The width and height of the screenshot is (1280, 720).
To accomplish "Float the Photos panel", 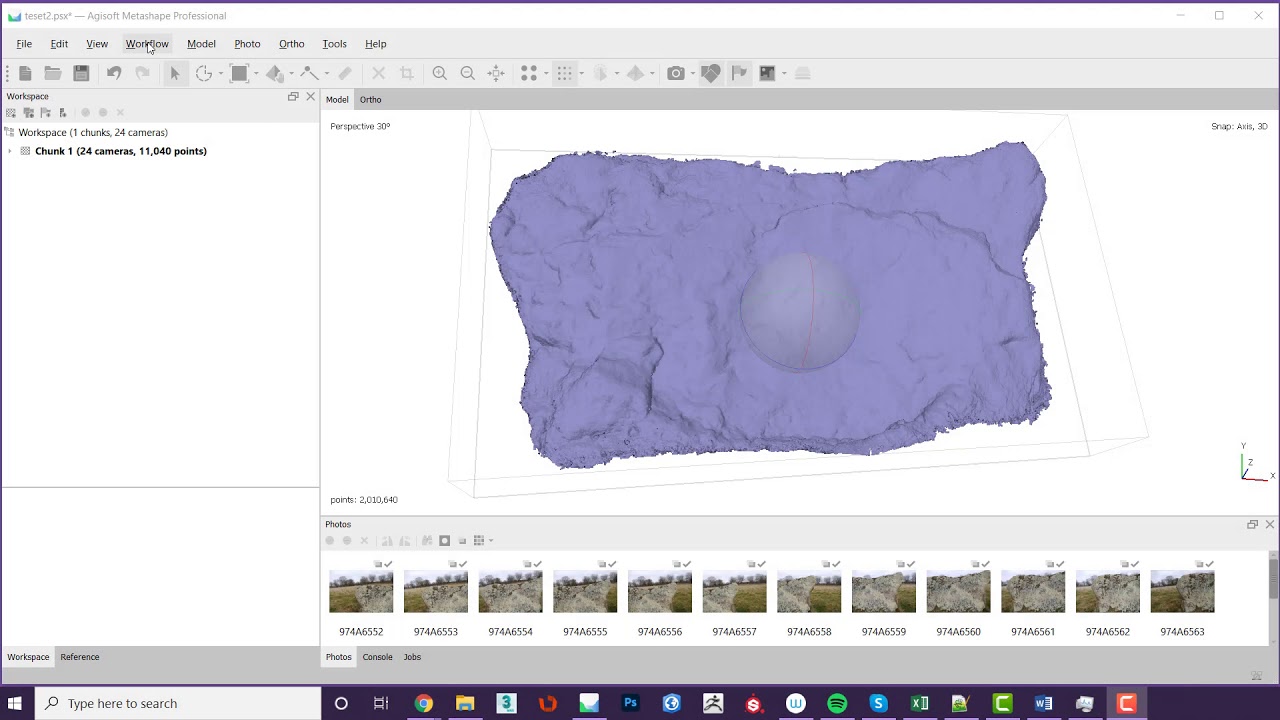I will point(1252,524).
